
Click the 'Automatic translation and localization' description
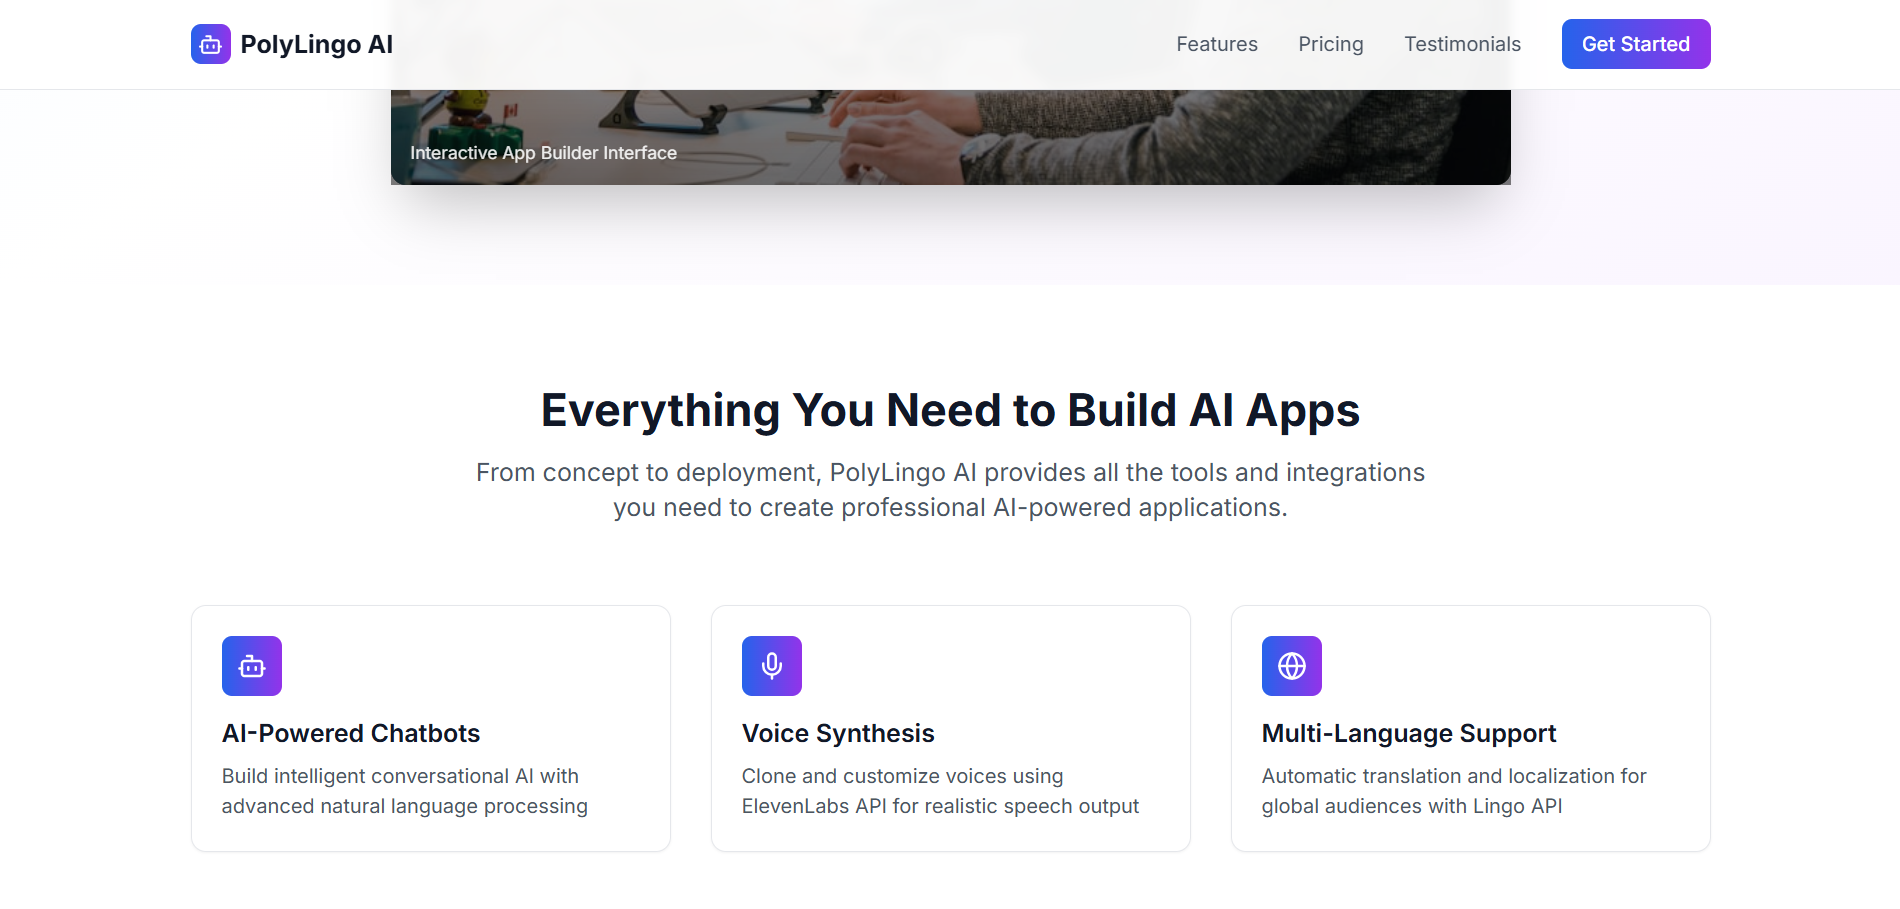coord(1454,791)
